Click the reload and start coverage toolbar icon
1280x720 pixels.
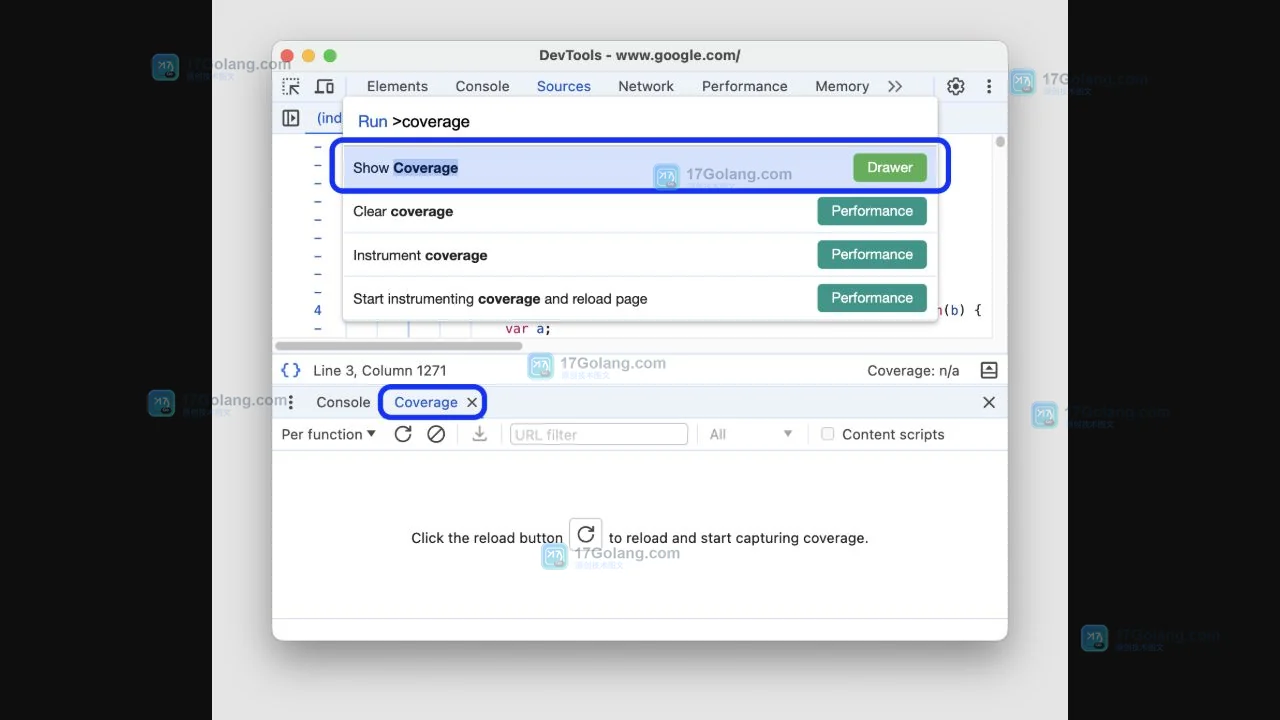click(x=403, y=434)
